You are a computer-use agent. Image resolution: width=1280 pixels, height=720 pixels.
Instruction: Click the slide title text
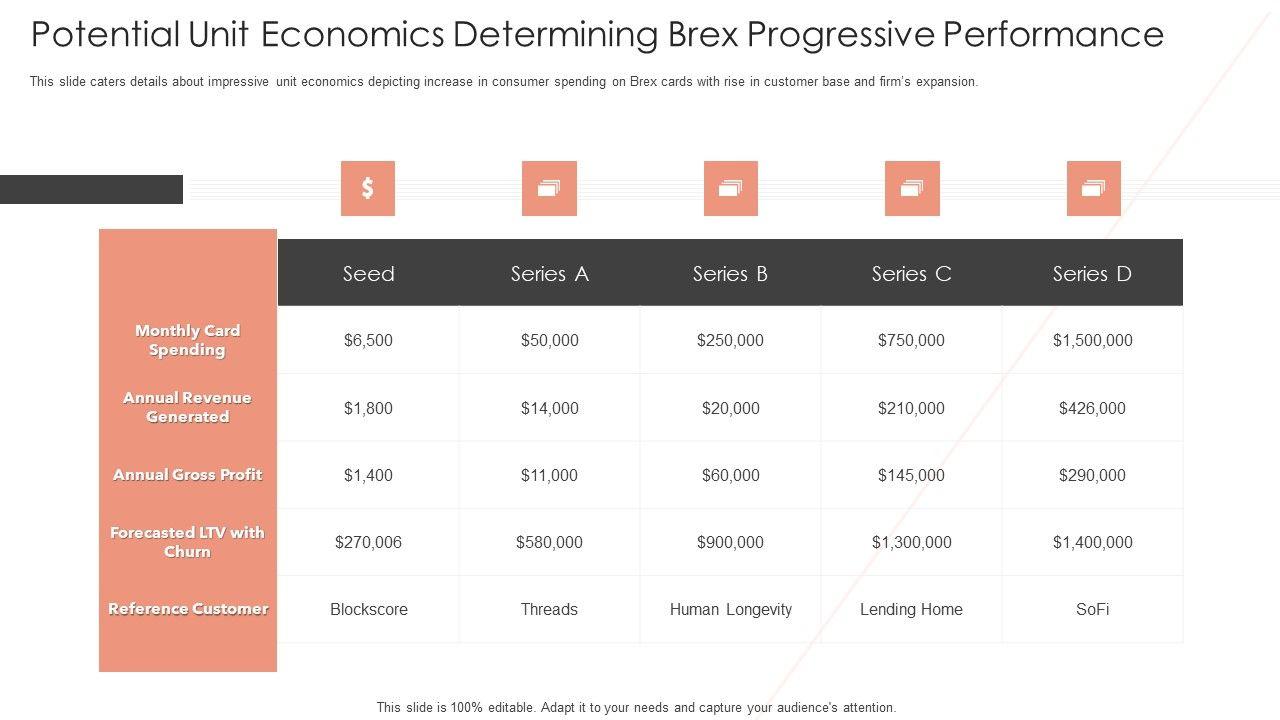pyautogui.click(x=597, y=34)
